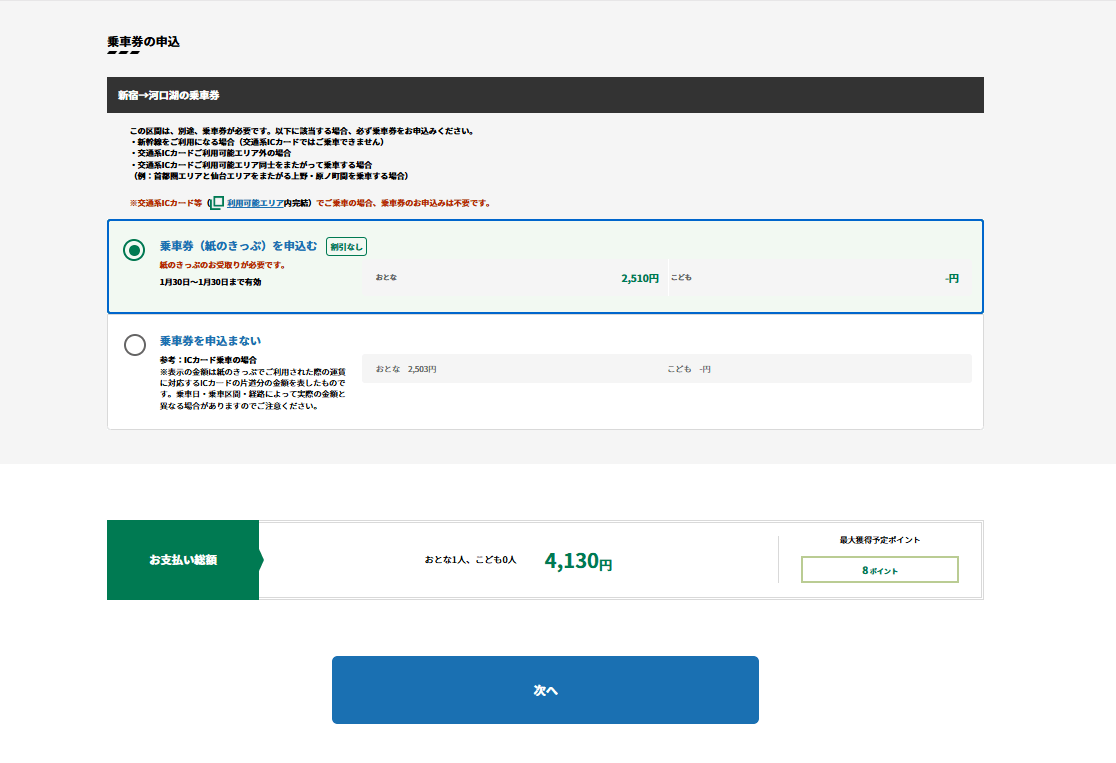Click the 乗車券を申込まない option title

pyautogui.click(x=210, y=341)
